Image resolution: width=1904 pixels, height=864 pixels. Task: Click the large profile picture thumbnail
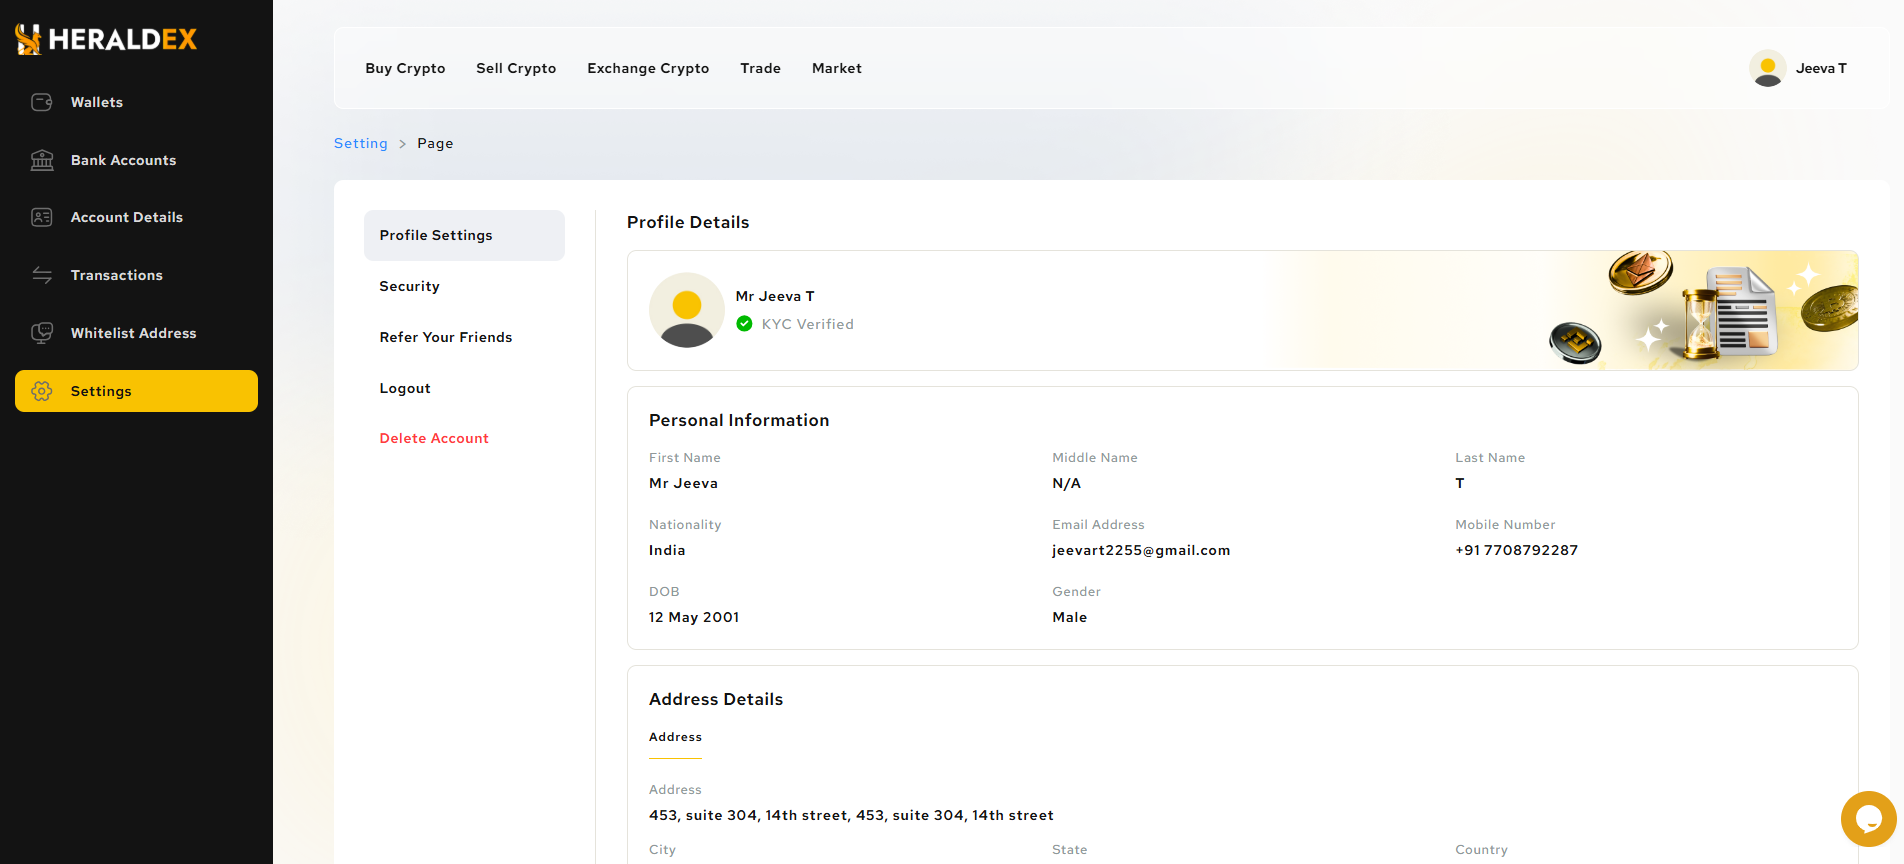coord(687,310)
